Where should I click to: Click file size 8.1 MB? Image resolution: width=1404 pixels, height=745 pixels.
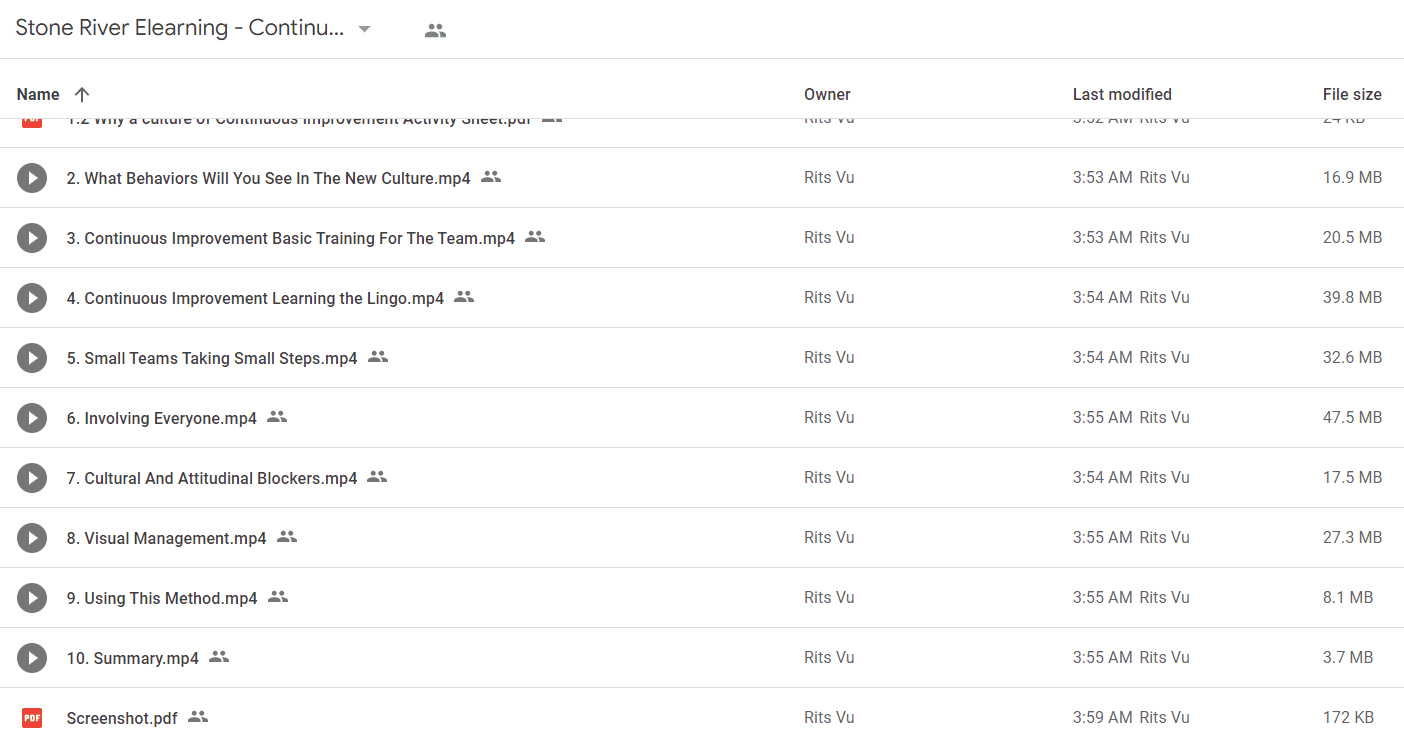pos(1348,598)
